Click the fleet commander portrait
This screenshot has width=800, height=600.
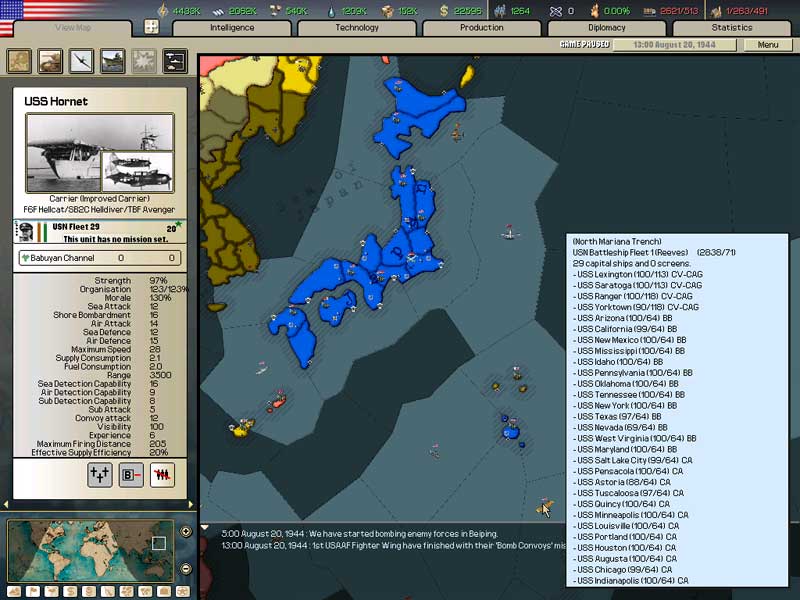[26, 232]
